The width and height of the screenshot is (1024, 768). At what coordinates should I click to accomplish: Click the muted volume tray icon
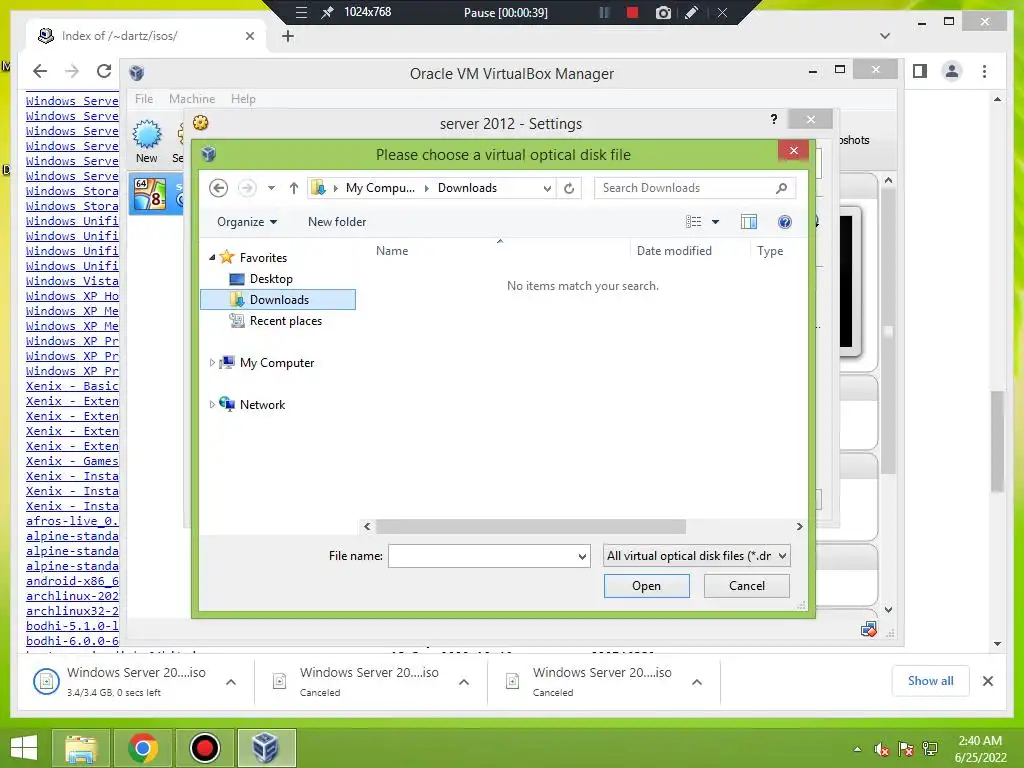point(881,749)
